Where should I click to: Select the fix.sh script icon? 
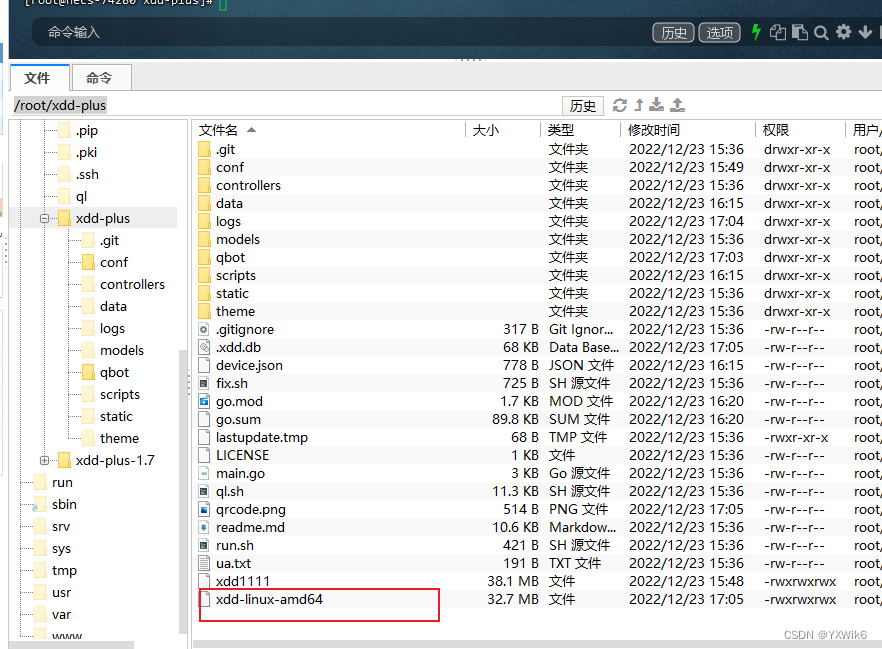click(204, 384)
